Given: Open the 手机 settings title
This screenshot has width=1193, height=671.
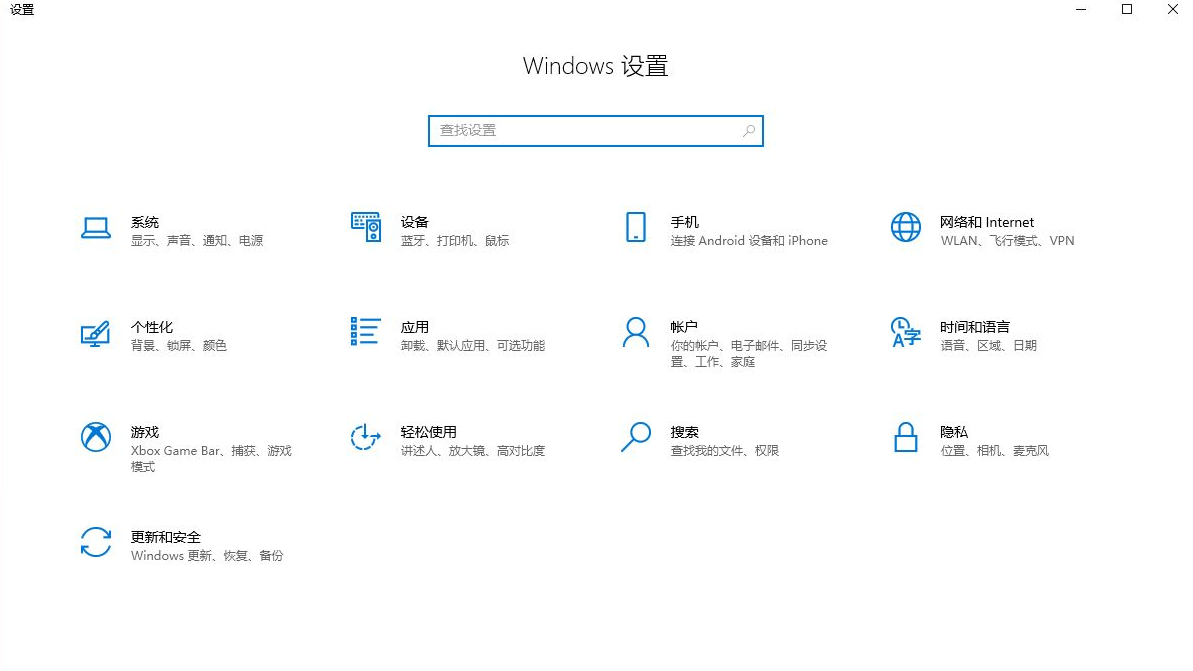Looking at the screenshot, I should click(x=685, y=222).
